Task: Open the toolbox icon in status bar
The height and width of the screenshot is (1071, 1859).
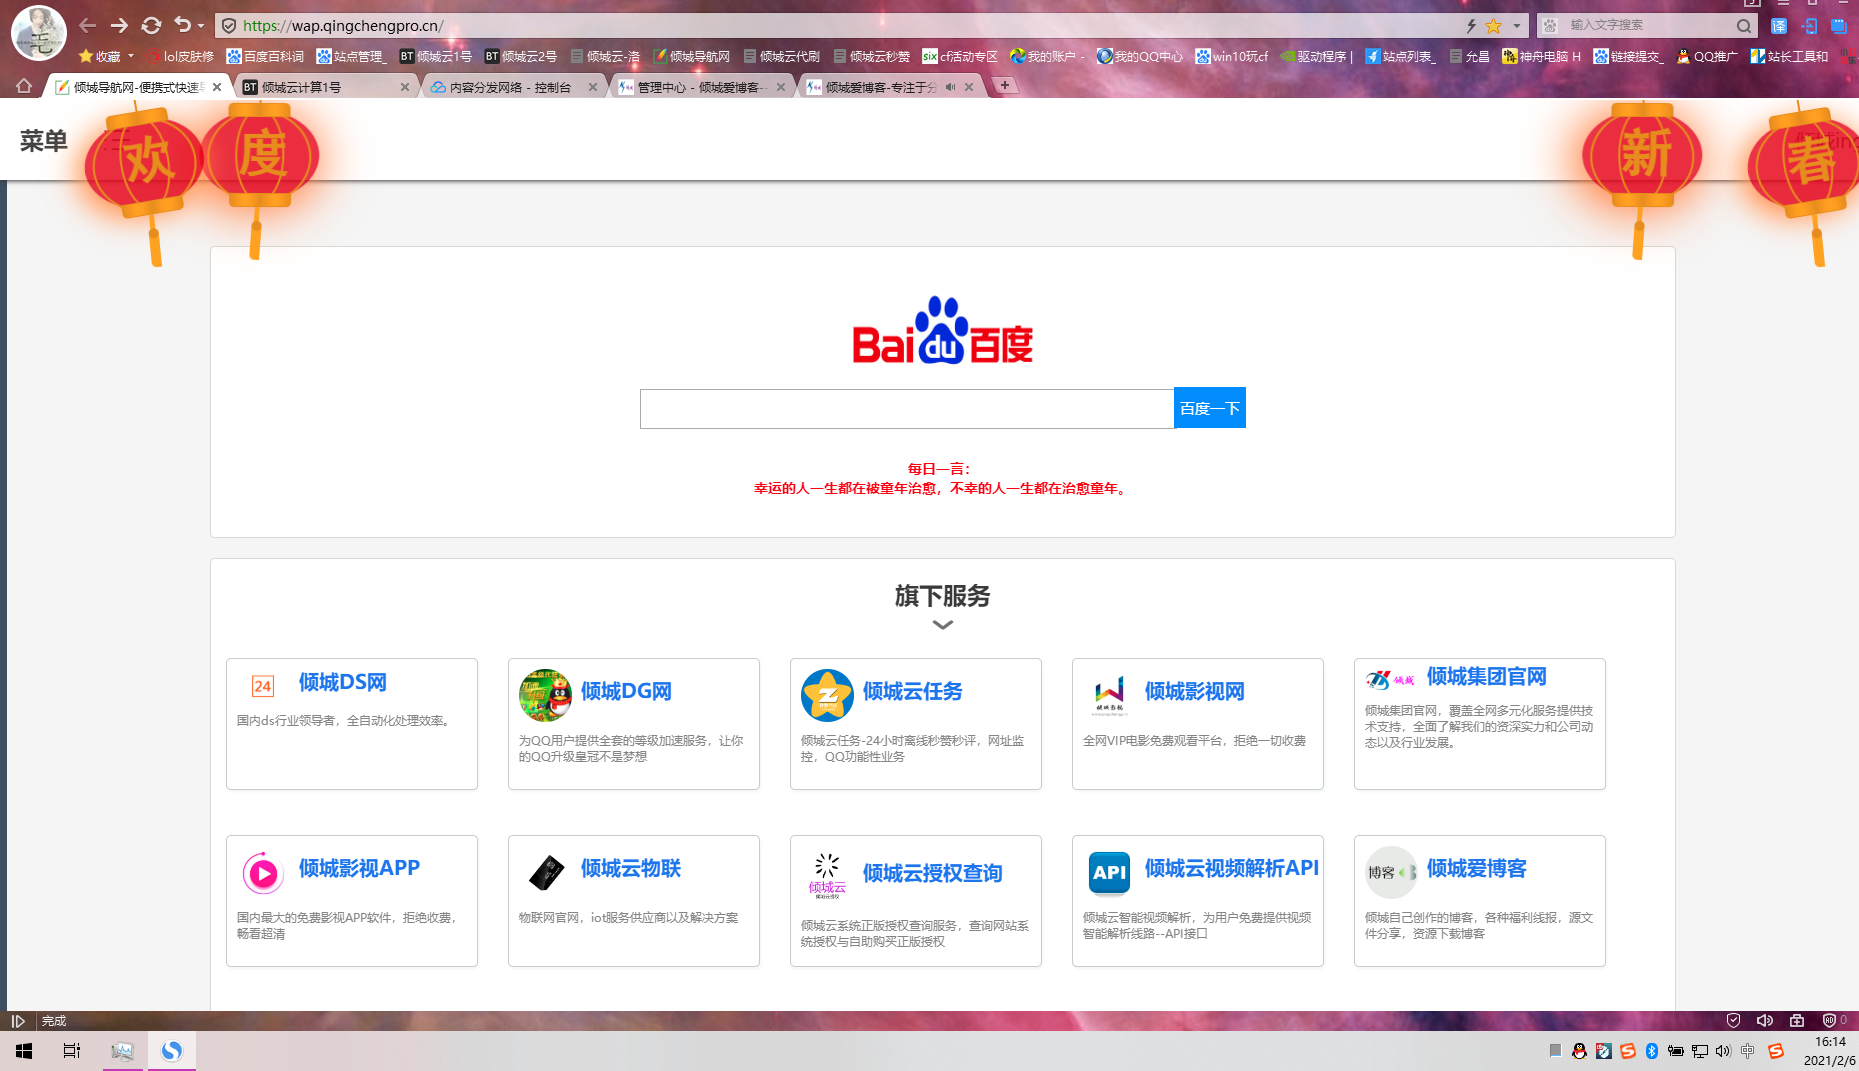Action: coord(1797,1021)
